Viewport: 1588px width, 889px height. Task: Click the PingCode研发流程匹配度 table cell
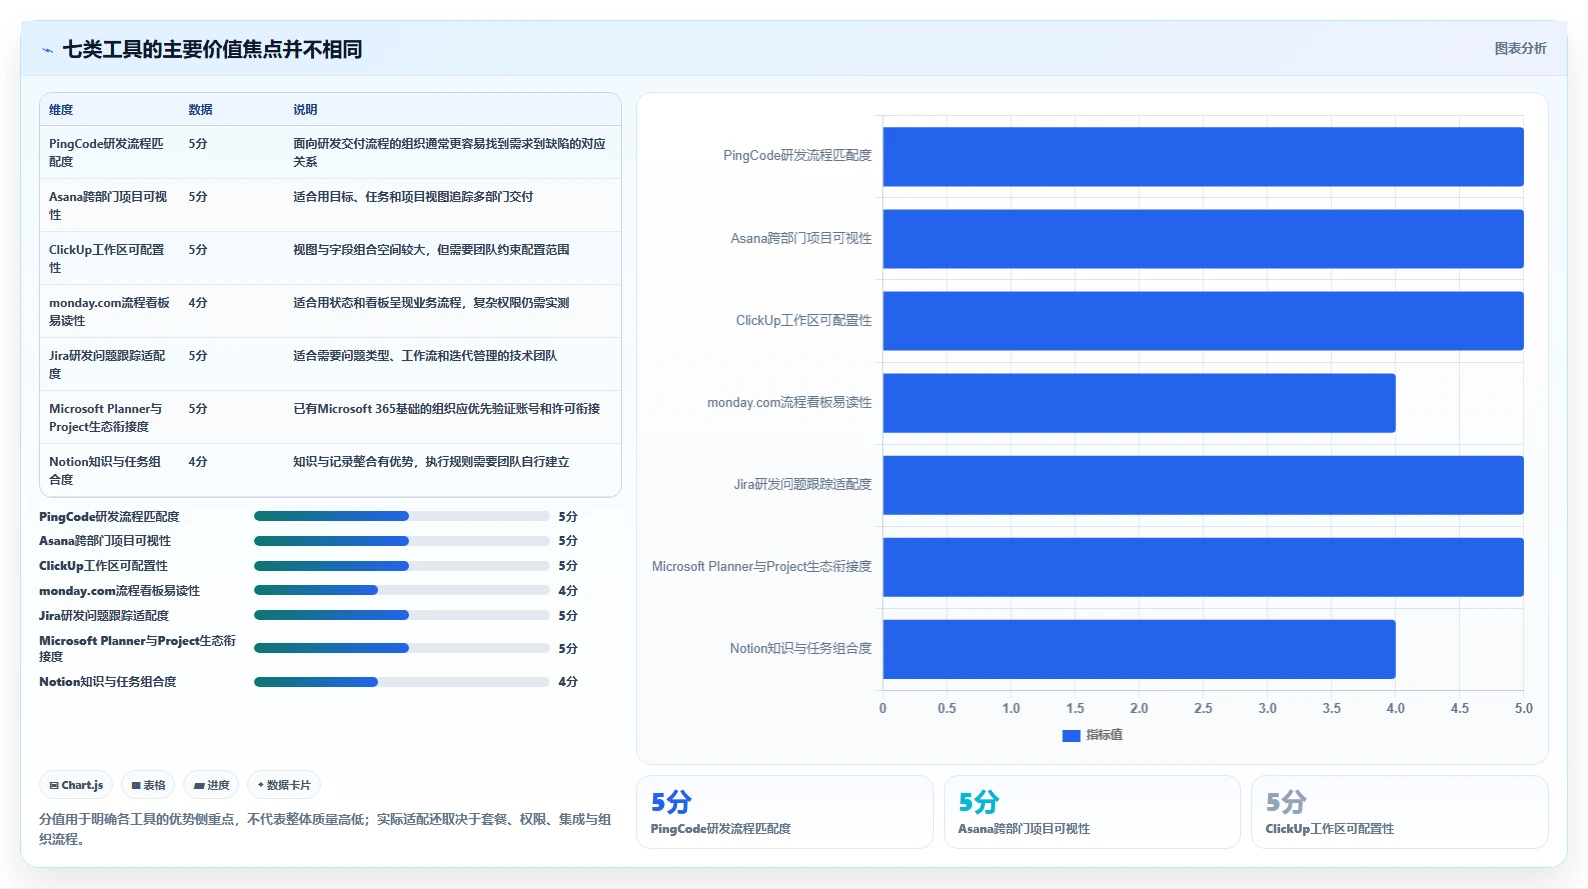(x=110, y=152)
